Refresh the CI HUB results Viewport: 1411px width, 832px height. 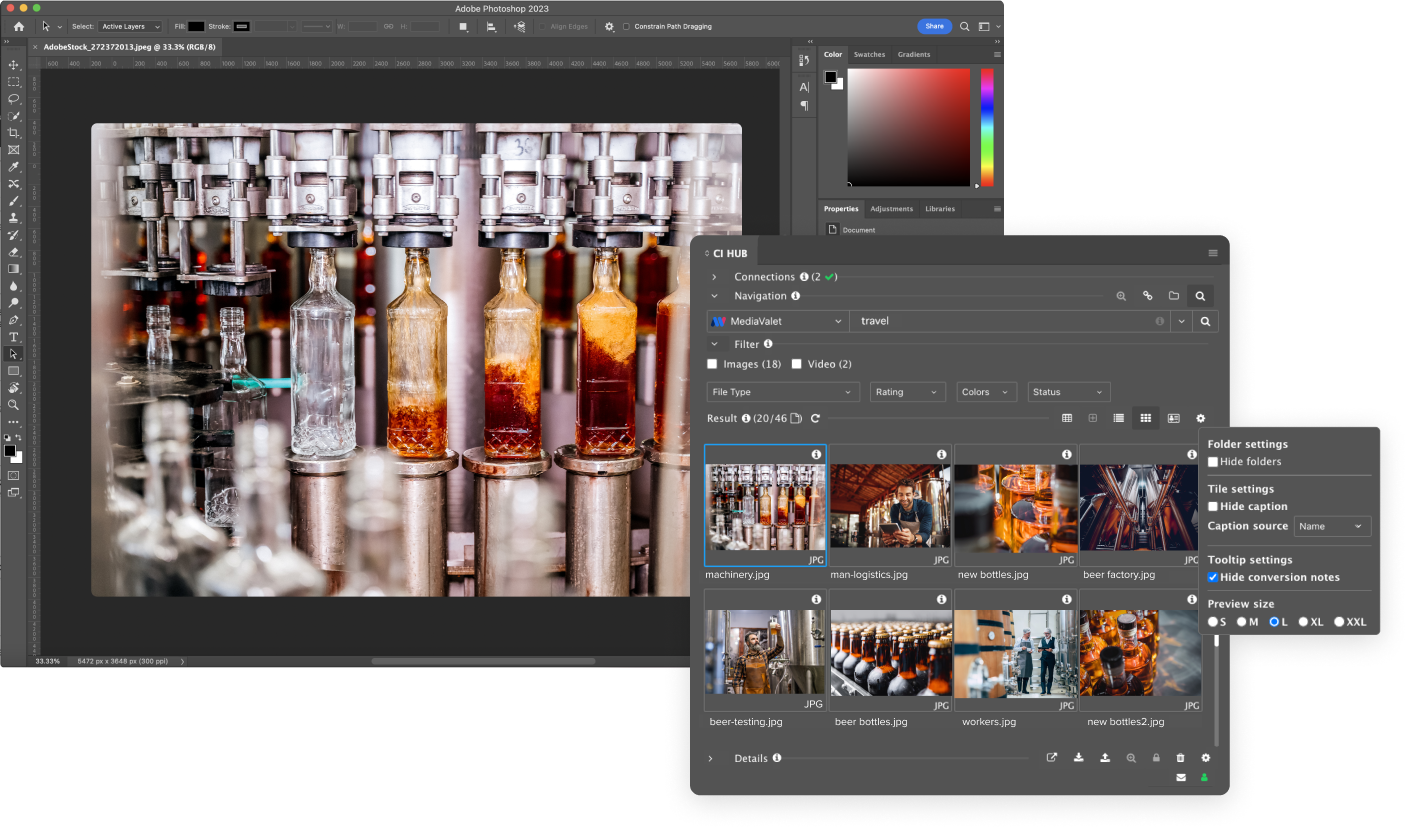[815, 418]
